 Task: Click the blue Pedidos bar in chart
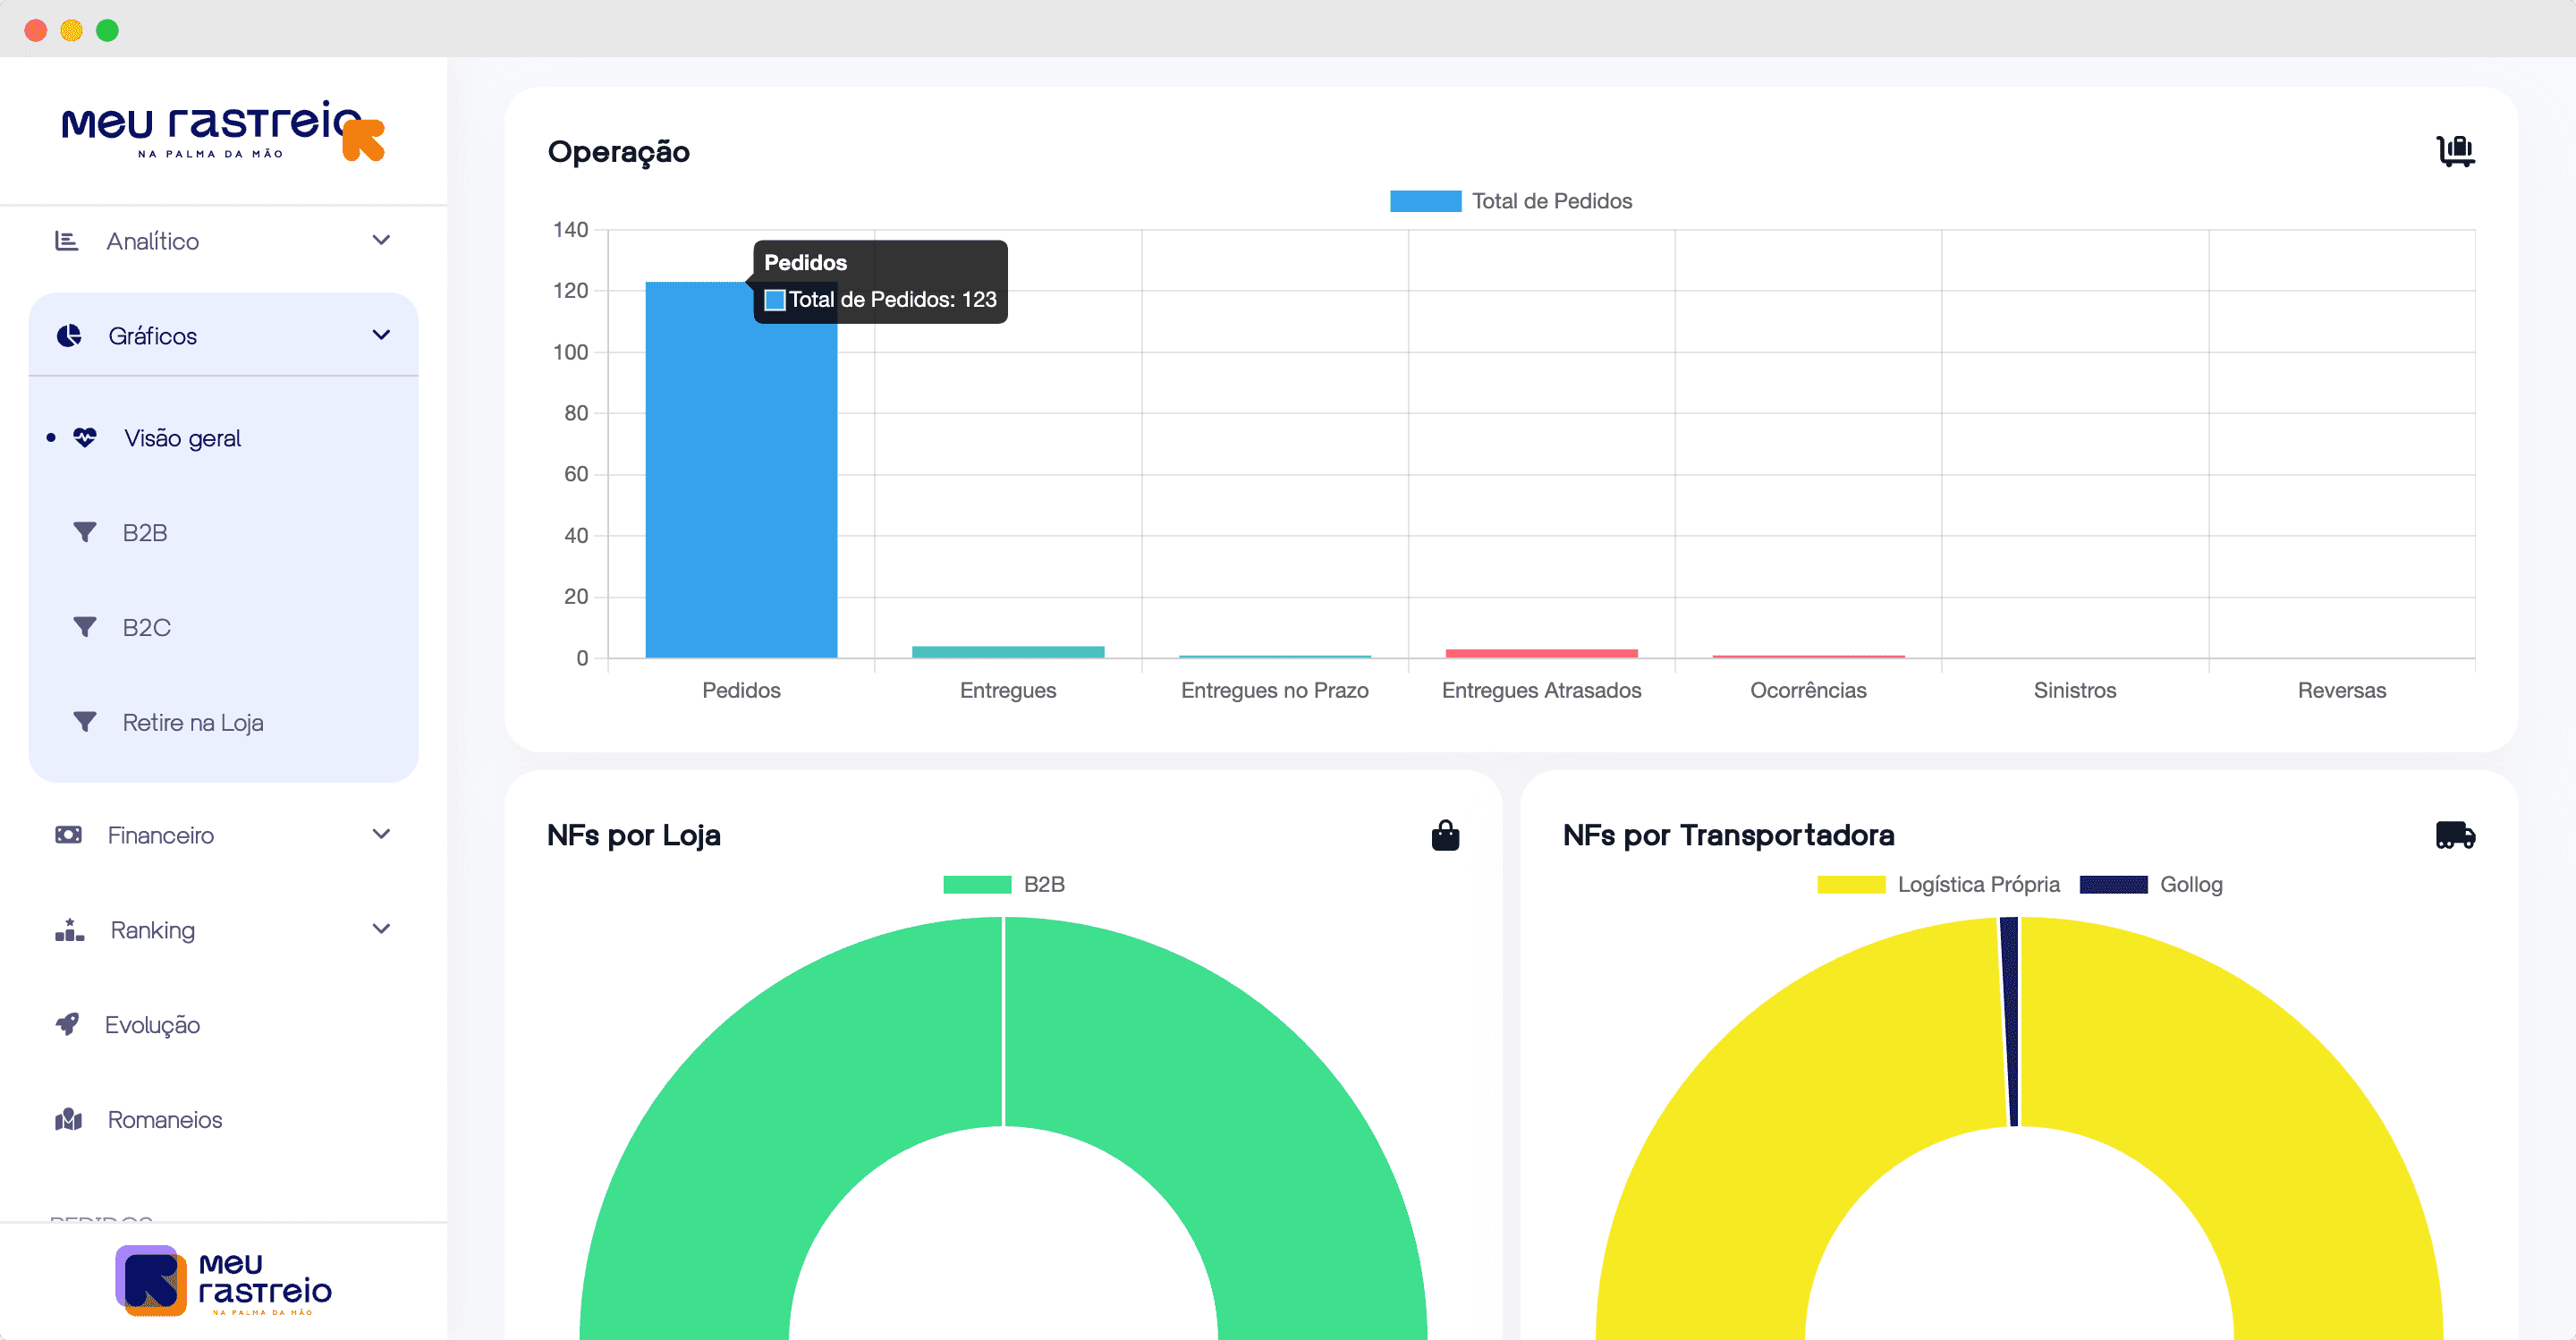tap(740, 480)
